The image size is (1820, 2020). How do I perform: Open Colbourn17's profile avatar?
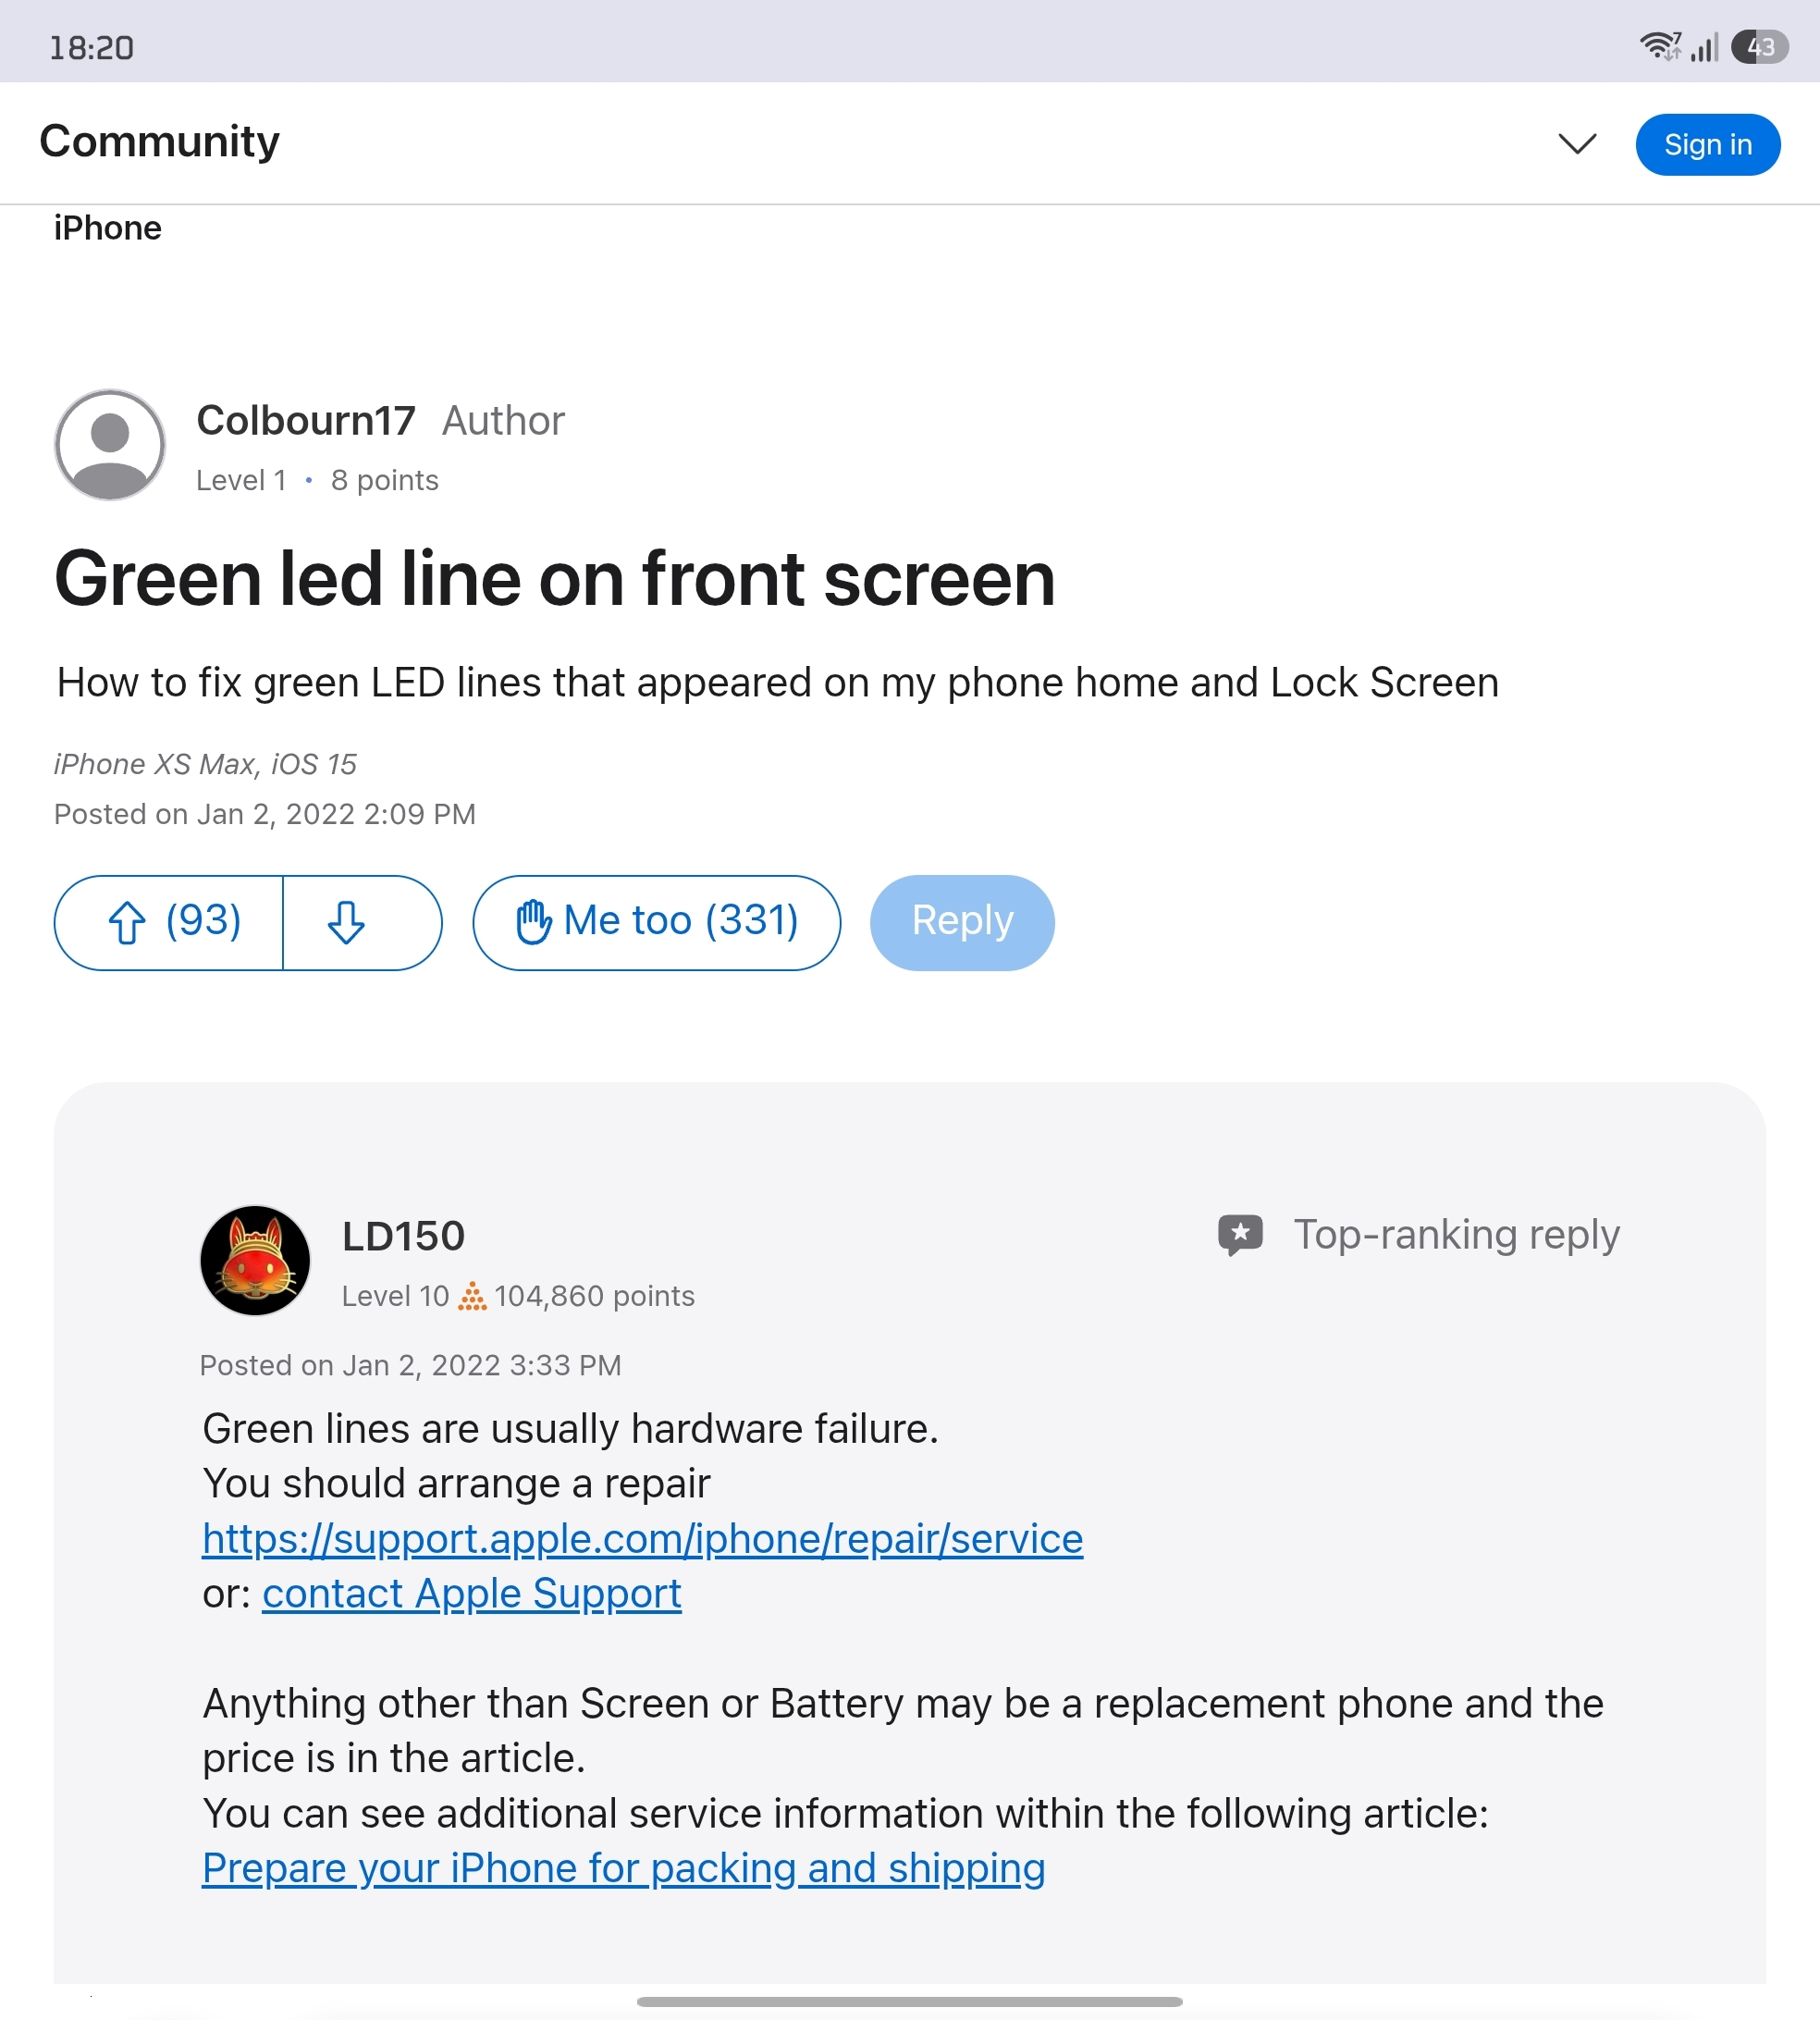point(110,445)
